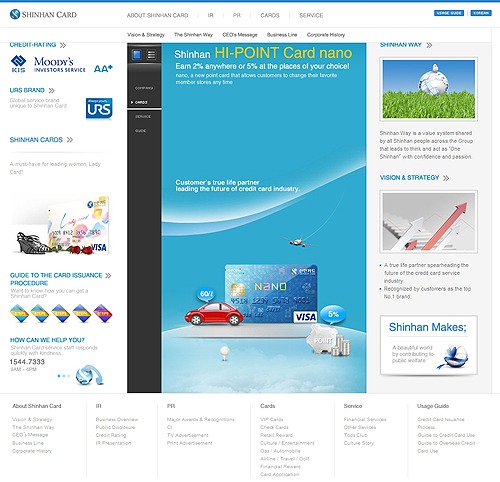
Task: Open the Vision & Strategy arrows image
Action: (428, 222)
